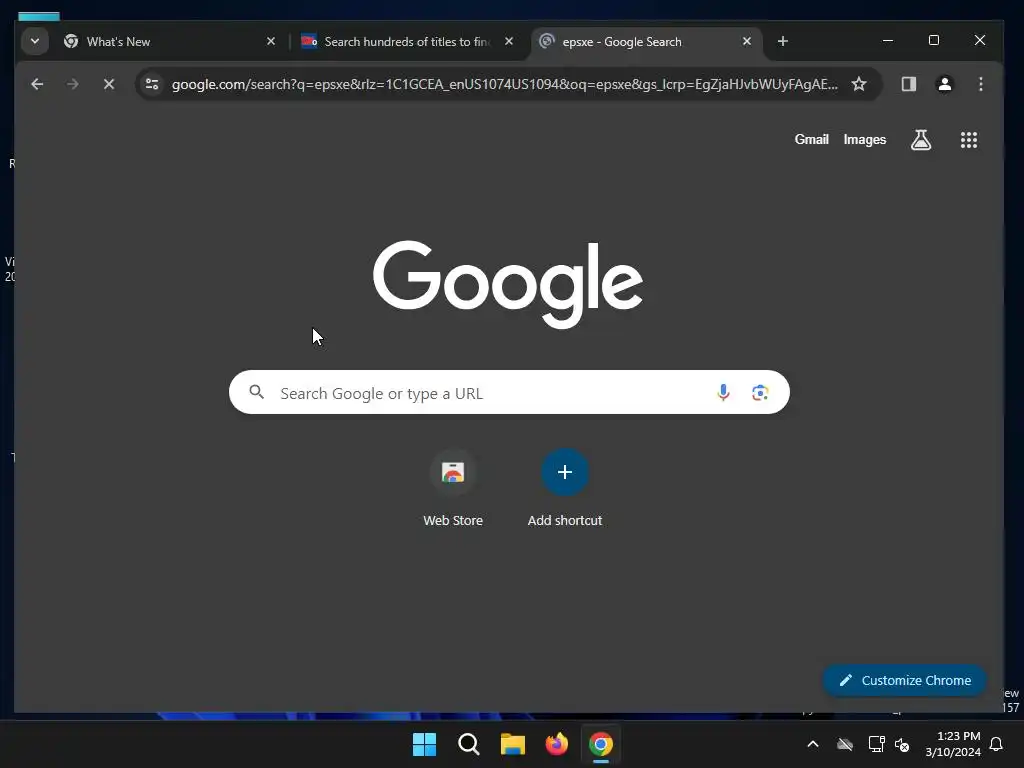Viewport: 1024px width, 768px height.
Task: Go forward with the forward arrow
Action: point(72,84)
